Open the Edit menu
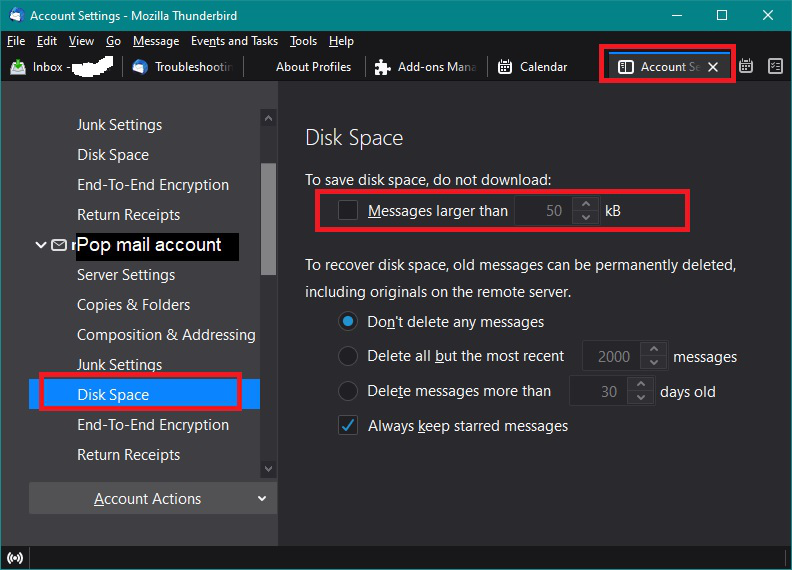 pos(46,41)
